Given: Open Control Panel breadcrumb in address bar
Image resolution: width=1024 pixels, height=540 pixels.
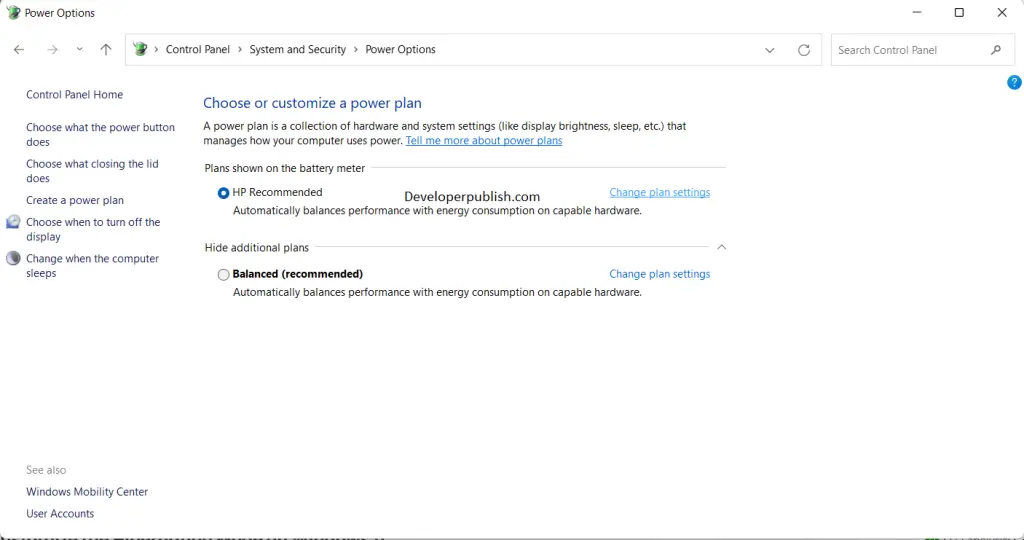Looking at the screenshot, I should pos(198,50).
